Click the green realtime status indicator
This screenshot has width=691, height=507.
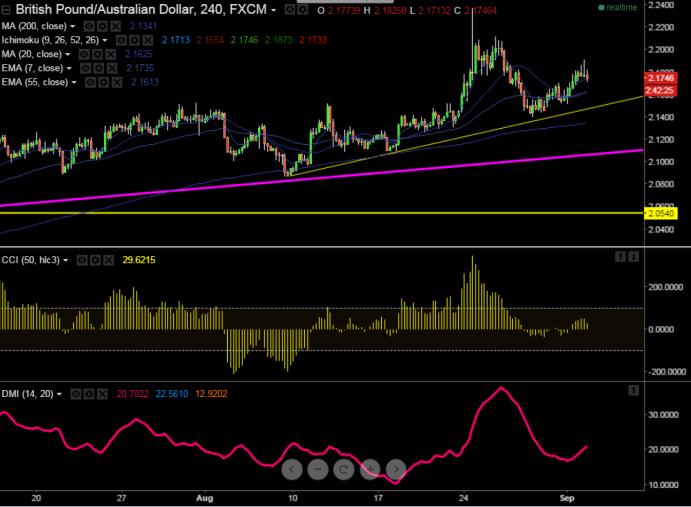pyautogui.click(x=618, y=7)
